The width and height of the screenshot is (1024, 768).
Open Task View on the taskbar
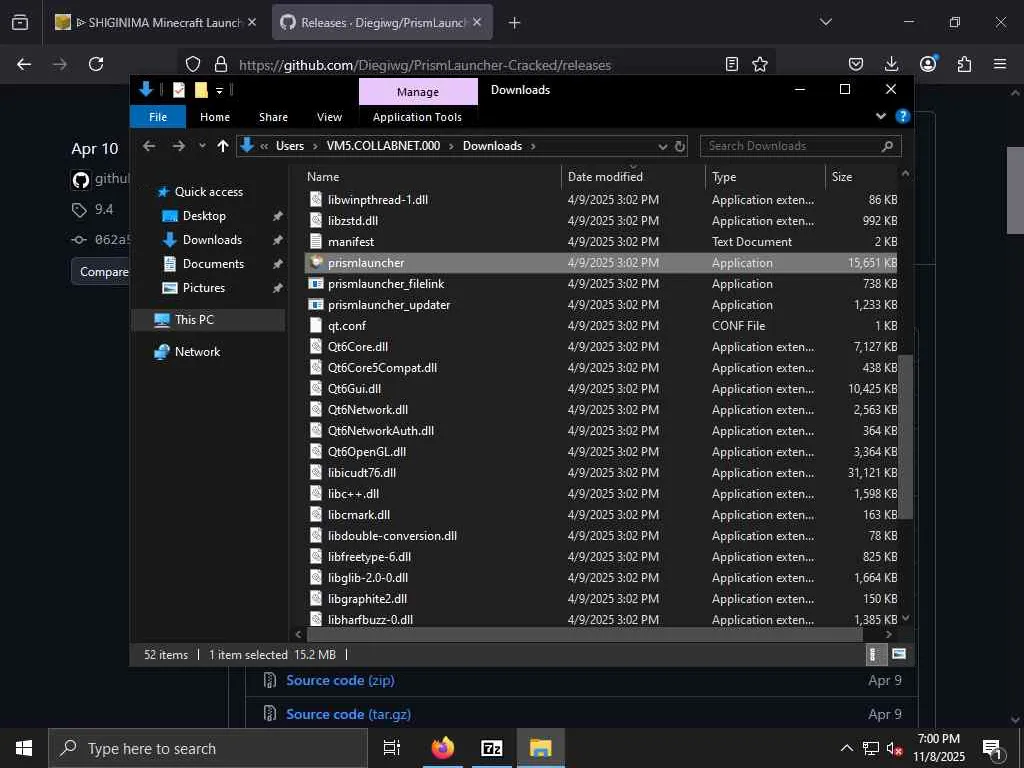click(x=391, y=748)
